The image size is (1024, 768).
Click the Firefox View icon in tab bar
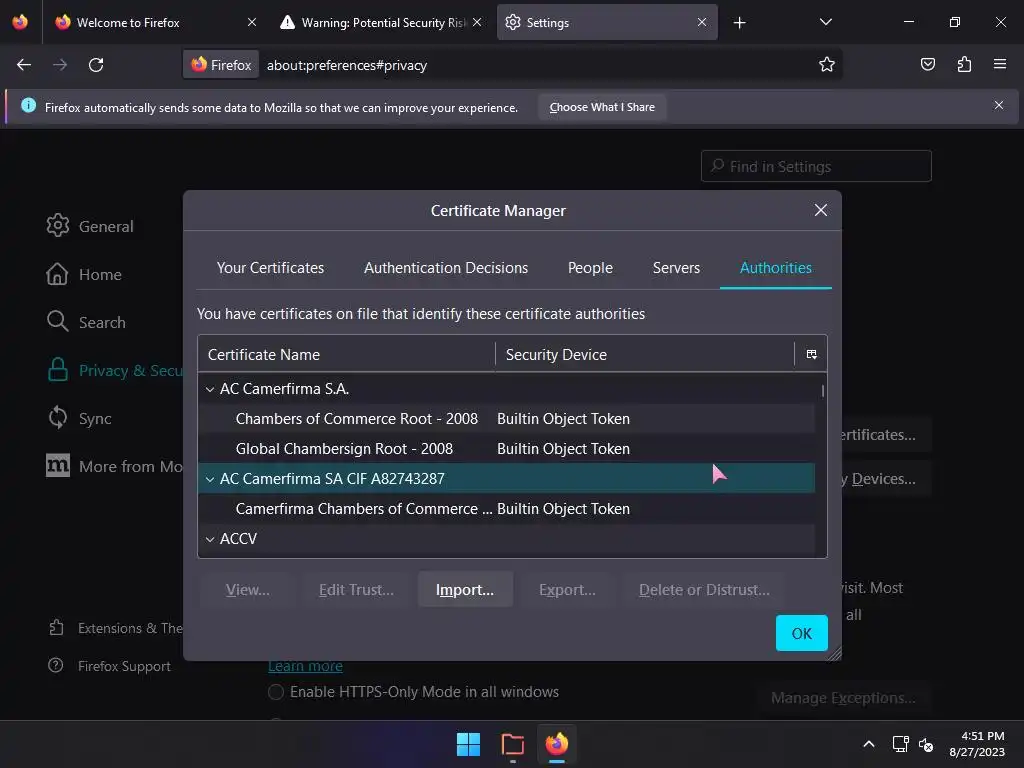tap(20, 22)
